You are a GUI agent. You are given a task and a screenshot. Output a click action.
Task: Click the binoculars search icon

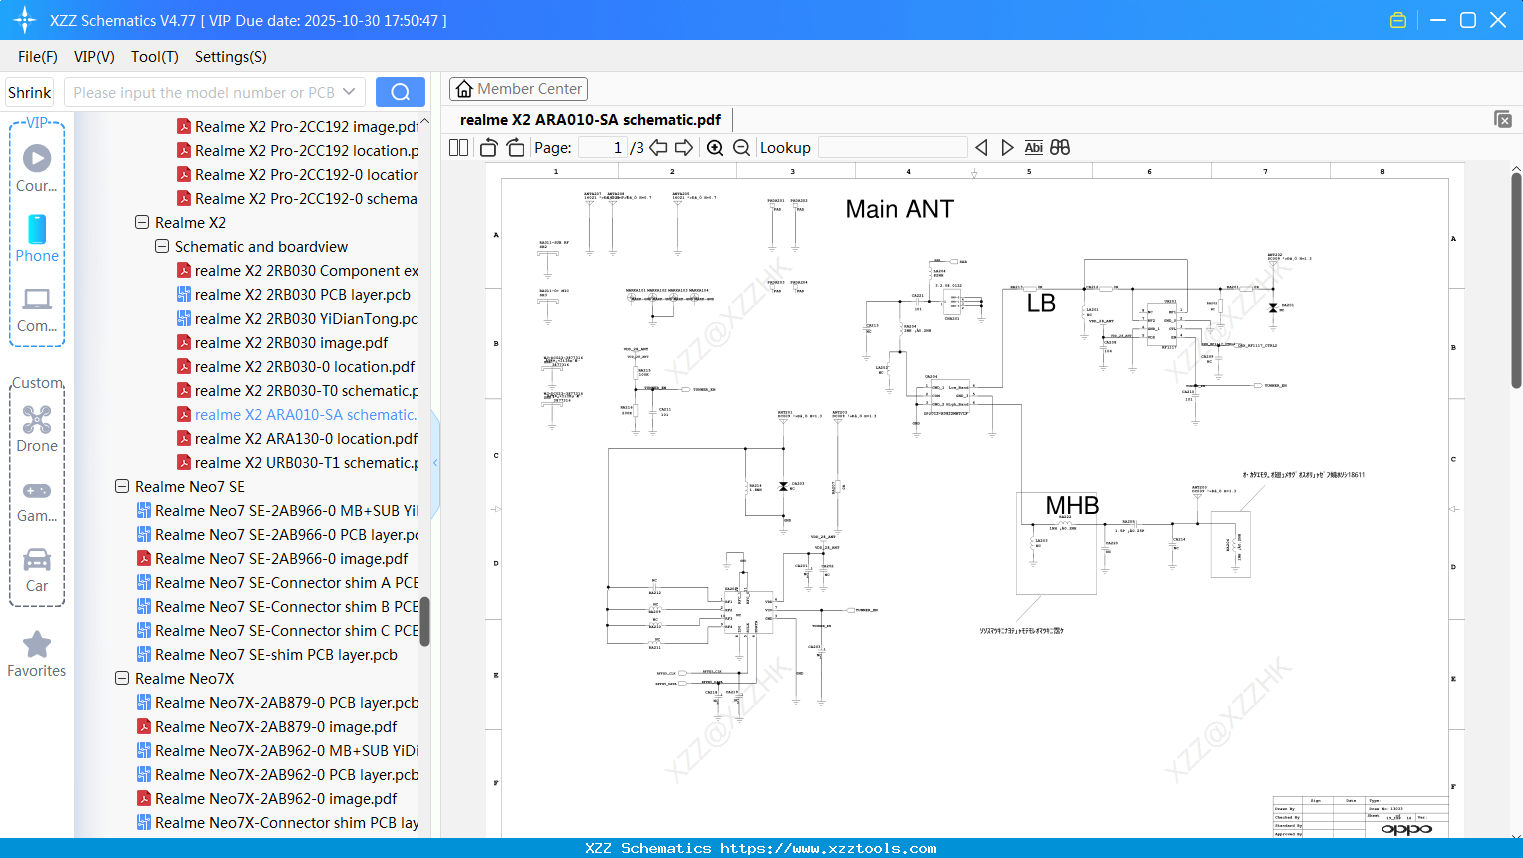(1060, 148)
